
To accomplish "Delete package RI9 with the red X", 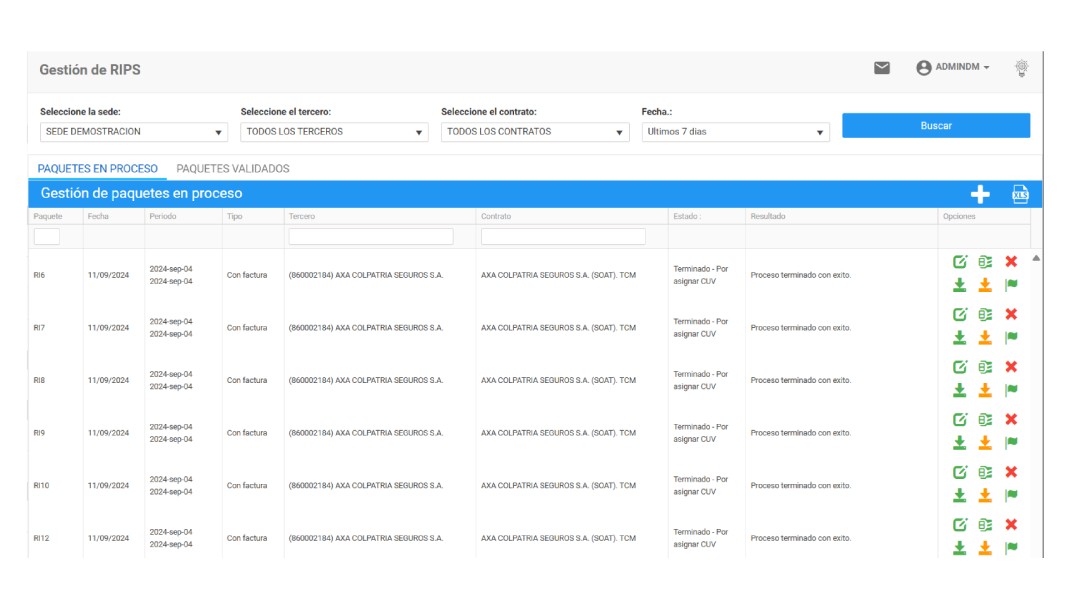I will (1011, 419).
